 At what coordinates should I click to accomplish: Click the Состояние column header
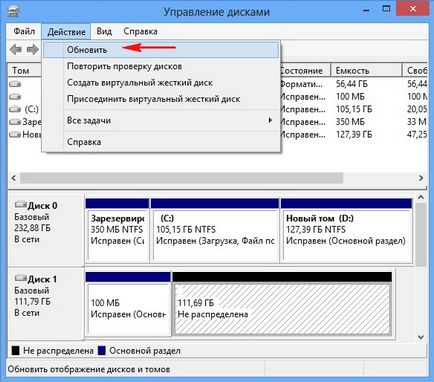point(305,70)
